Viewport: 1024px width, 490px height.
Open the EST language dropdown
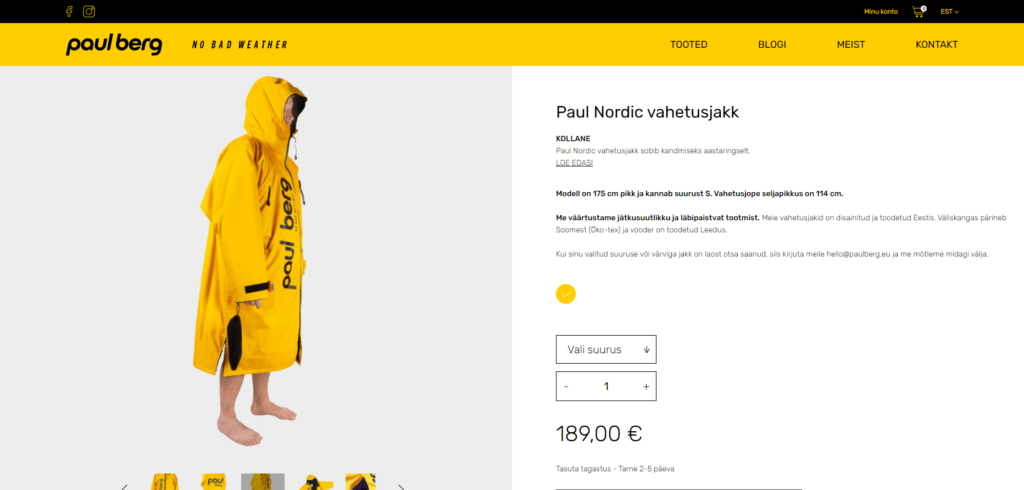[949, 11]
